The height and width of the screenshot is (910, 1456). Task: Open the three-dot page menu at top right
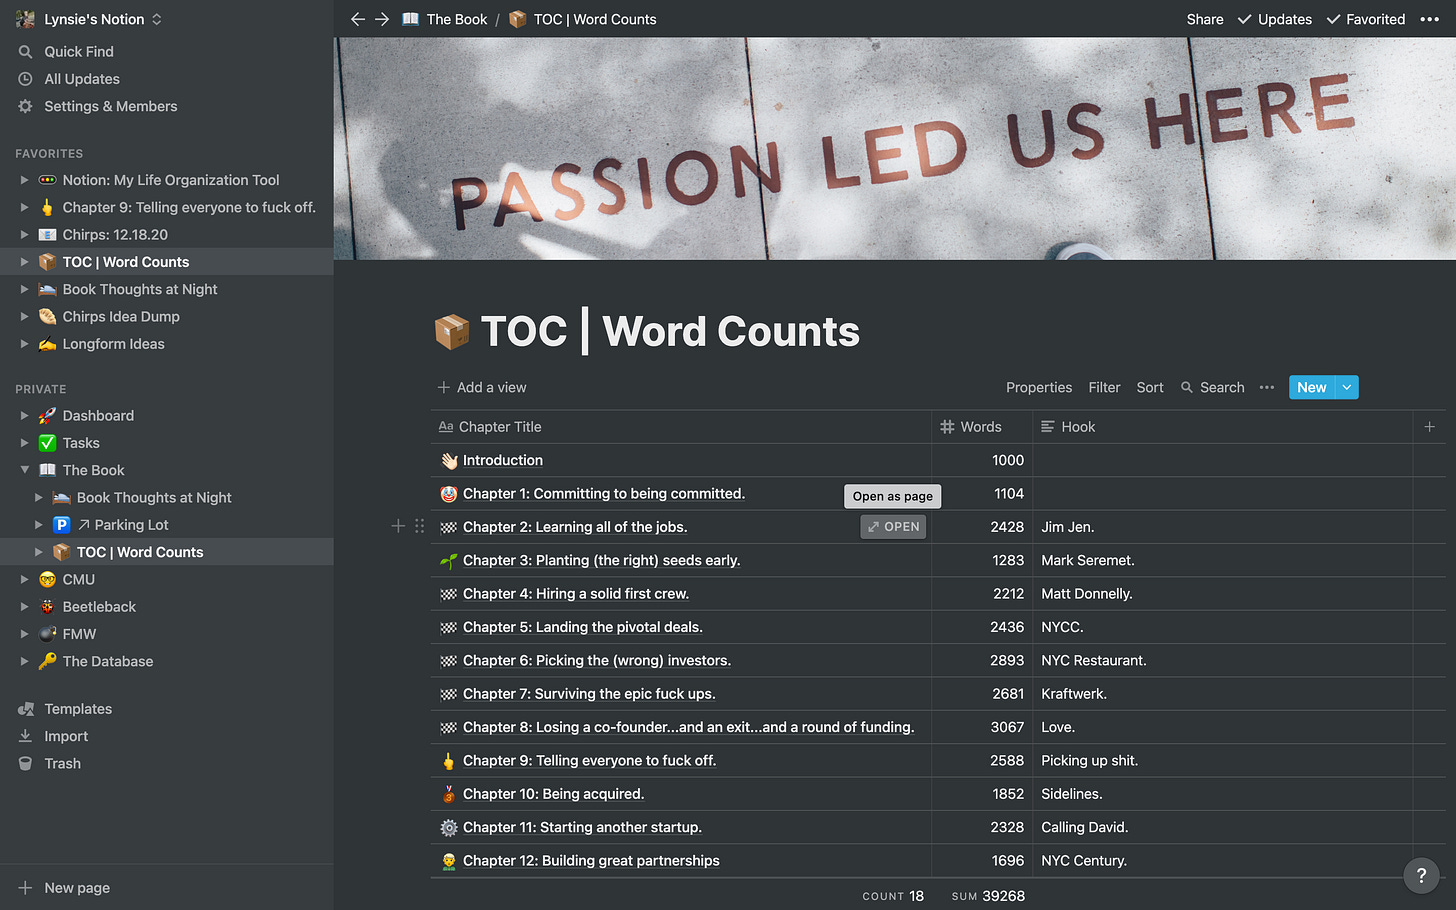(1430, 19)
